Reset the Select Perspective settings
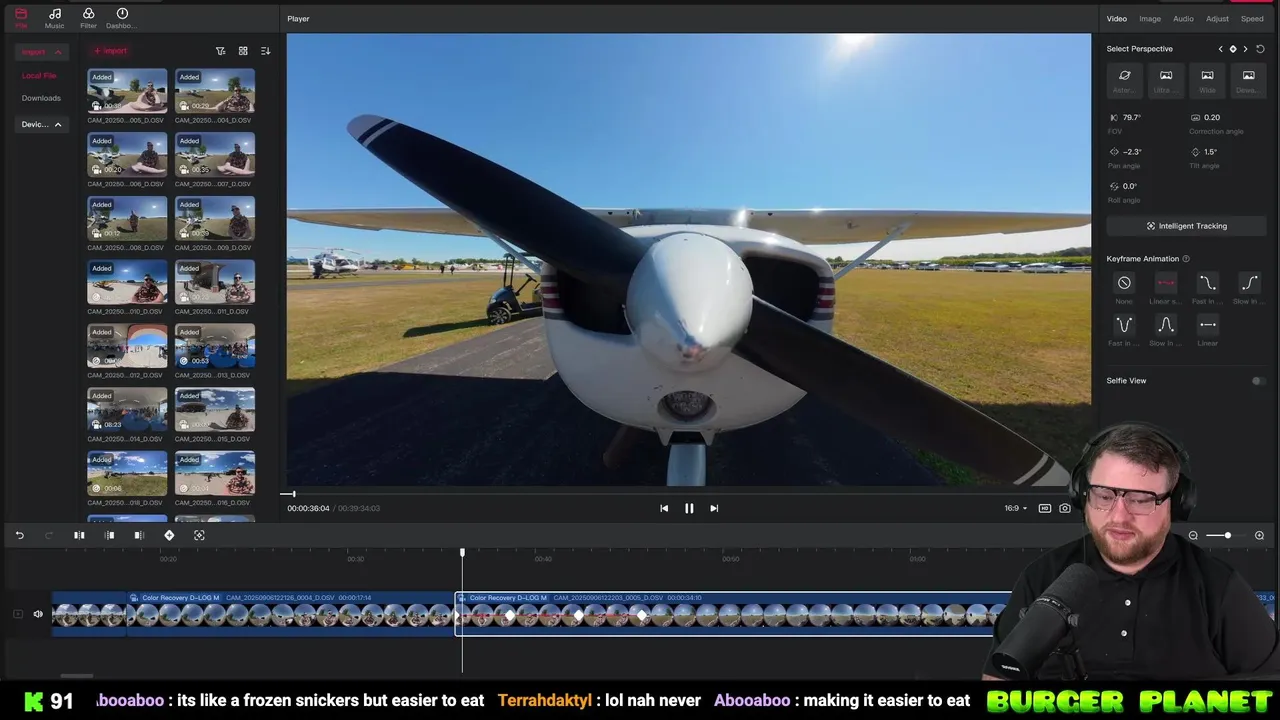Viewport: 1280px width, 720px height. coord(1260,49)
